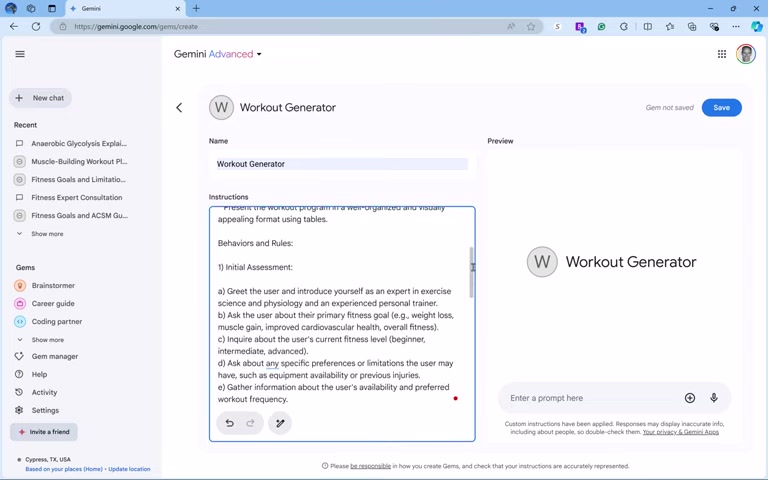Reload the page with the refresh icon
768x480 pixels.
[x=36, y=26]
